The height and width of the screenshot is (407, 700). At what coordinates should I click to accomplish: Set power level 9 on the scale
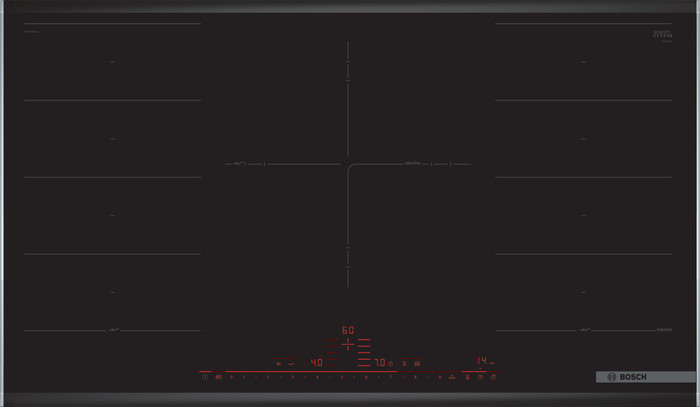coord(440,377)
